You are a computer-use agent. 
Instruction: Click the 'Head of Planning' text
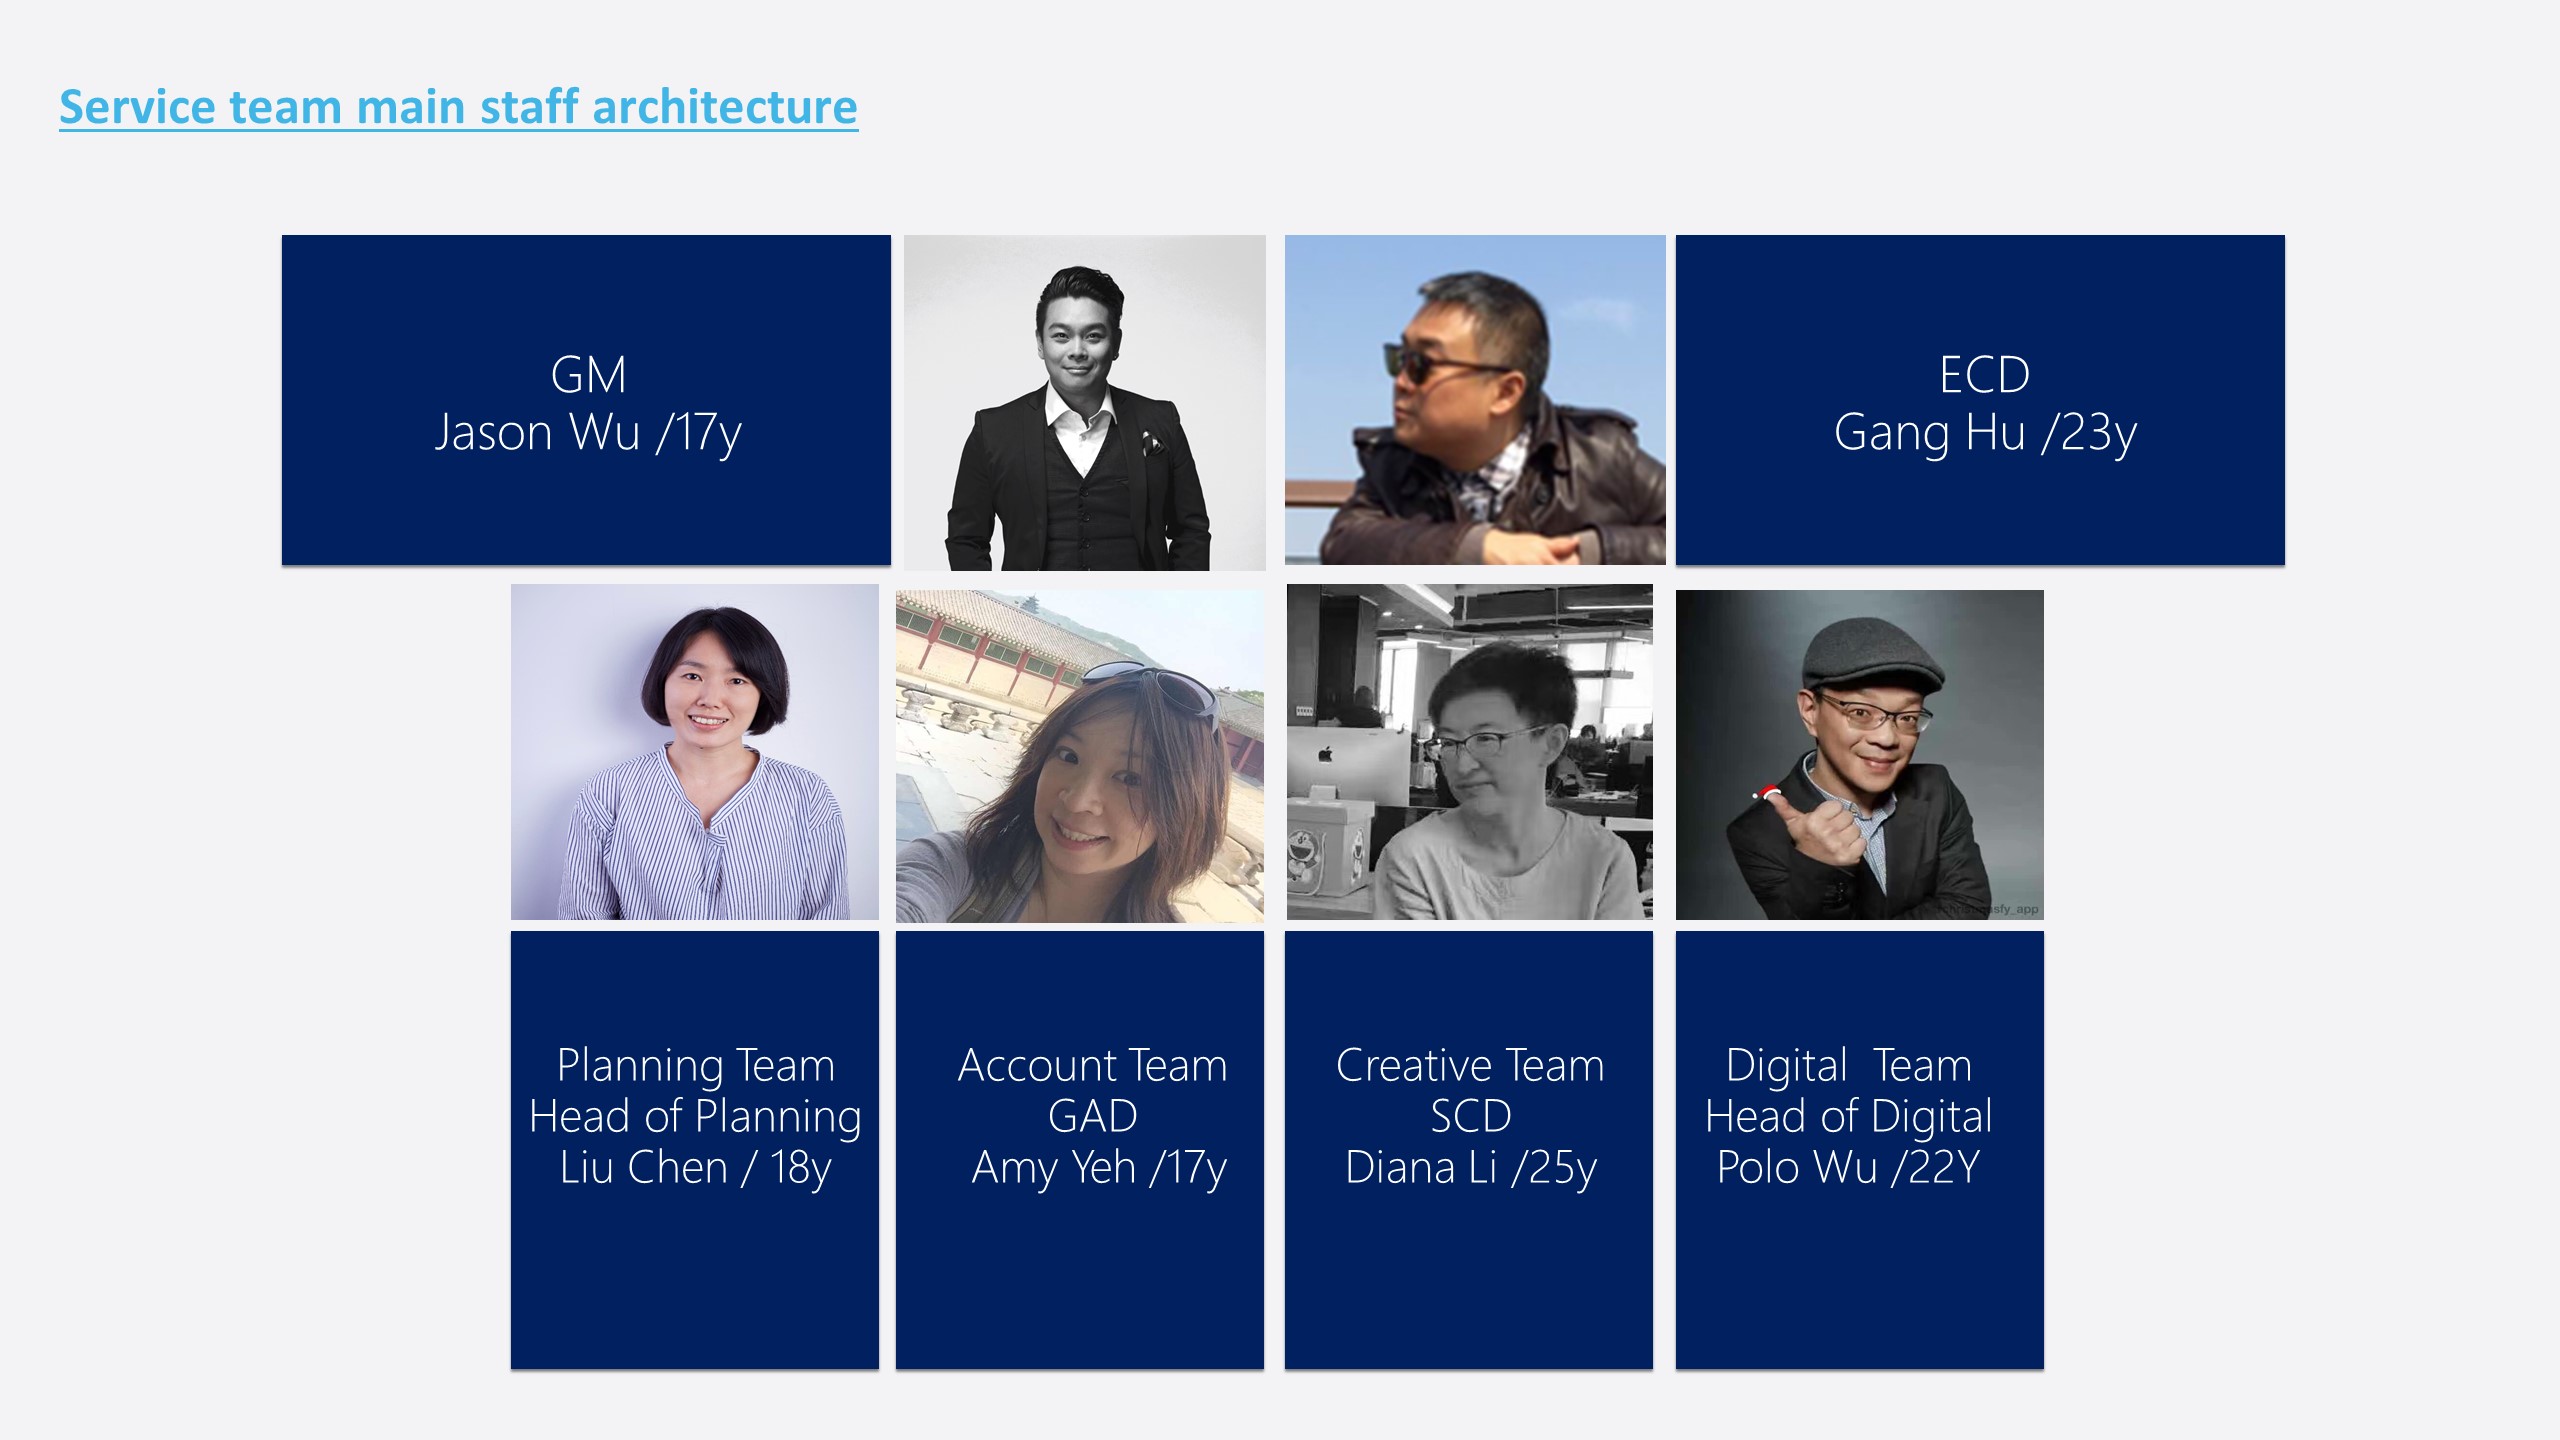pyautogui.click(x=694, y=1116)
